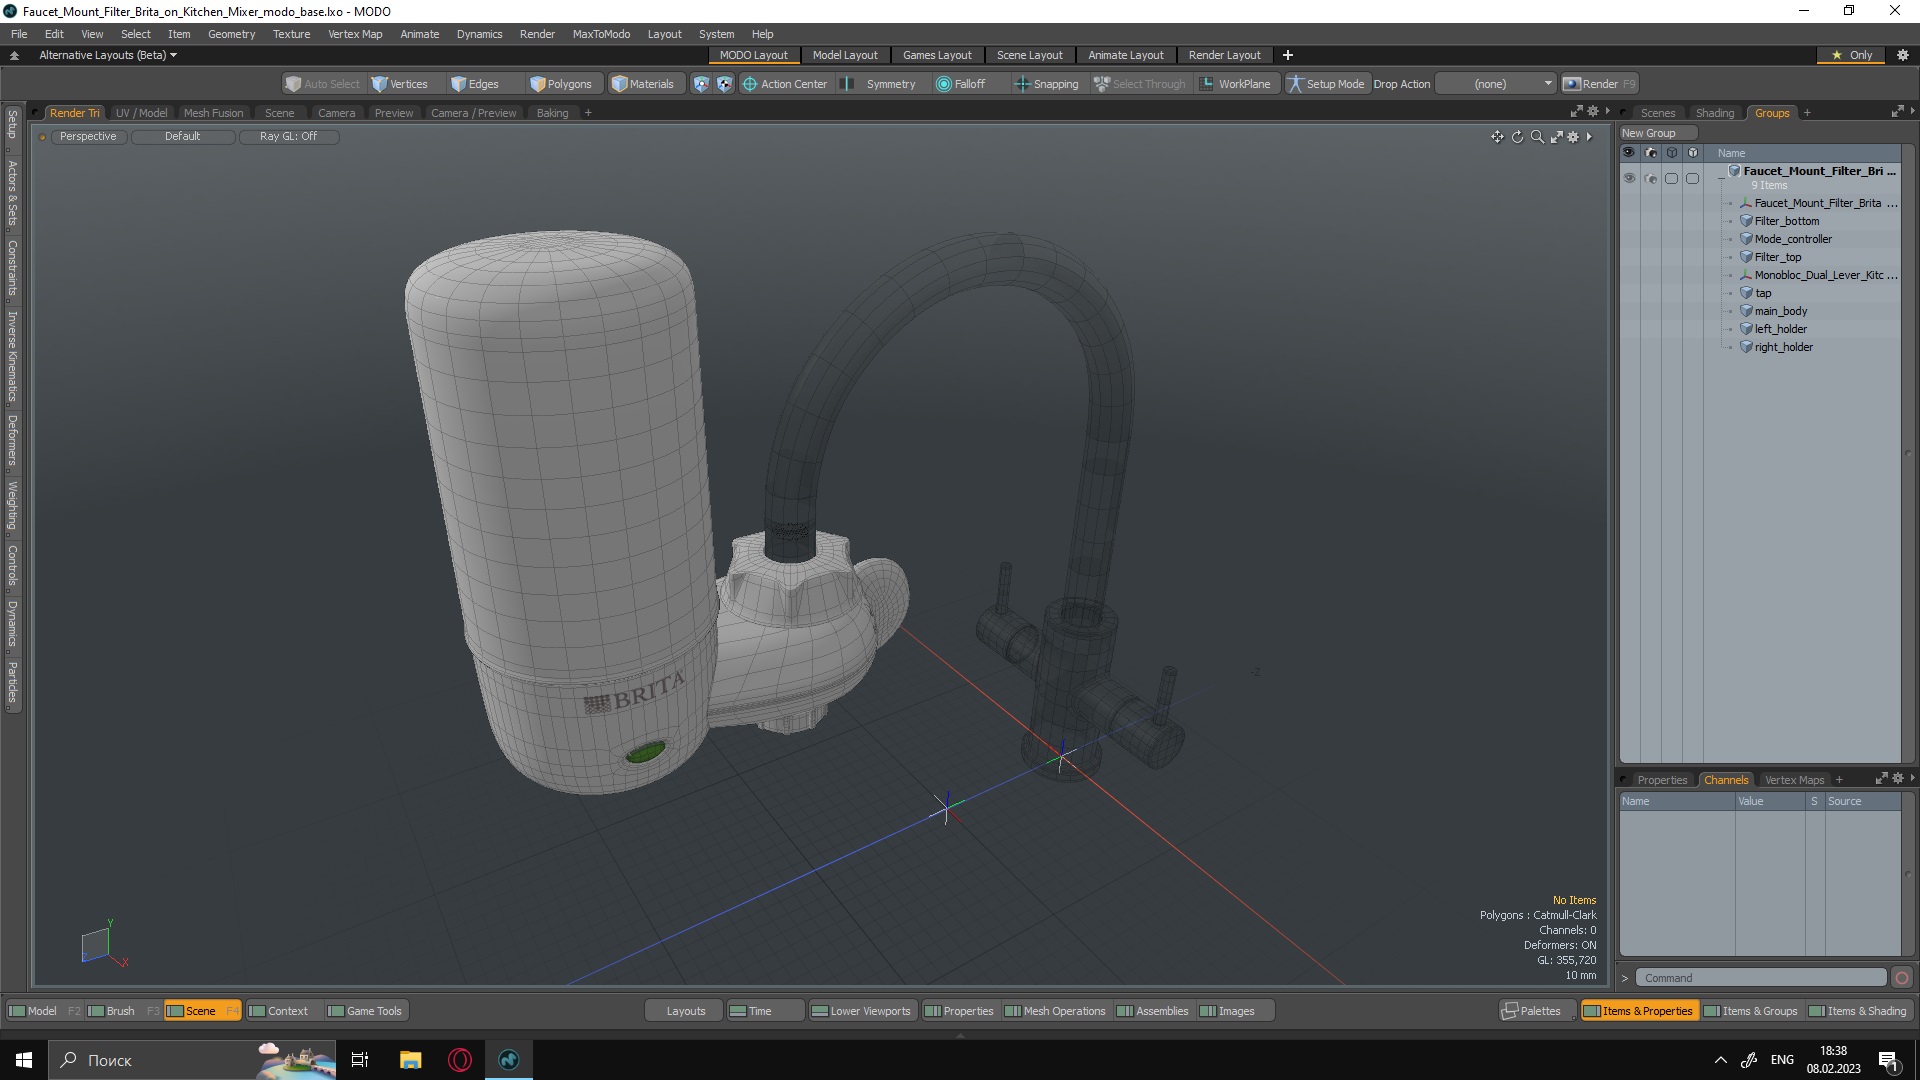
Task: Open the Windows Start menu
Action: (24, 1060)
